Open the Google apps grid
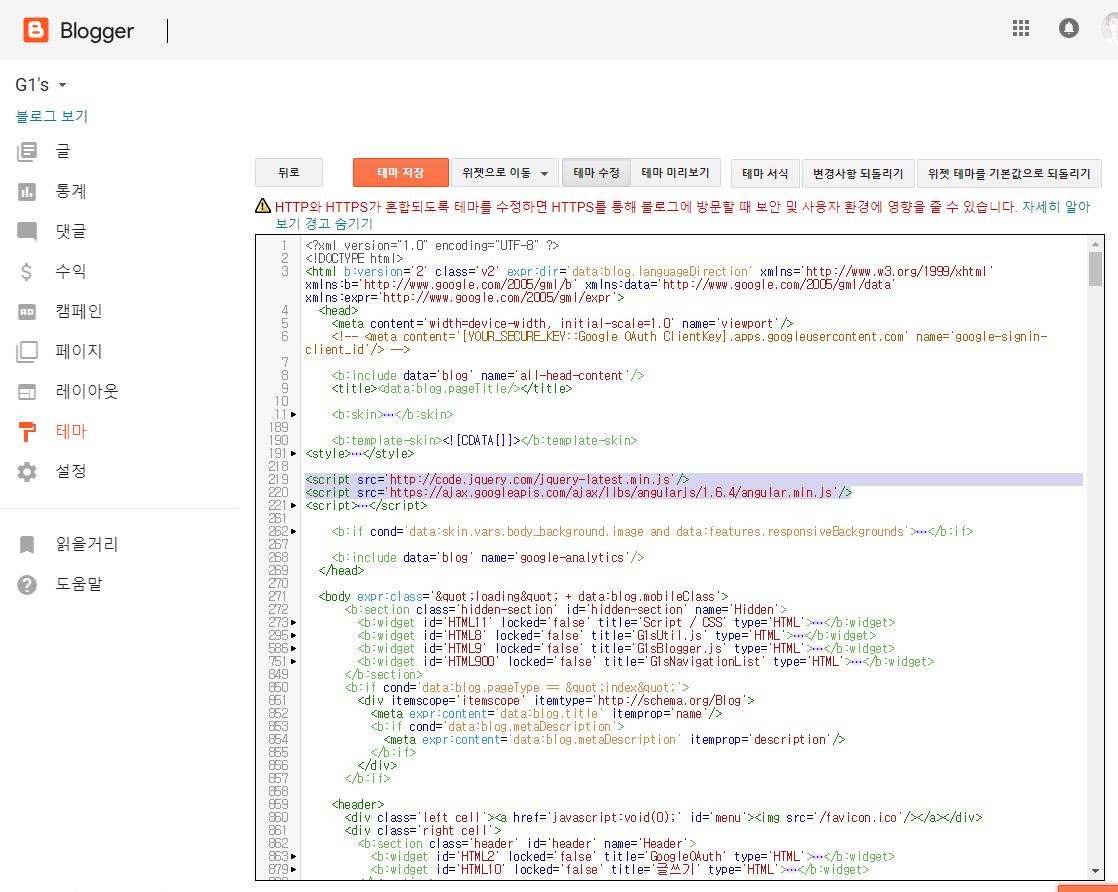Viewport: 1118px width, 892px height. (x=1021, y=29)
